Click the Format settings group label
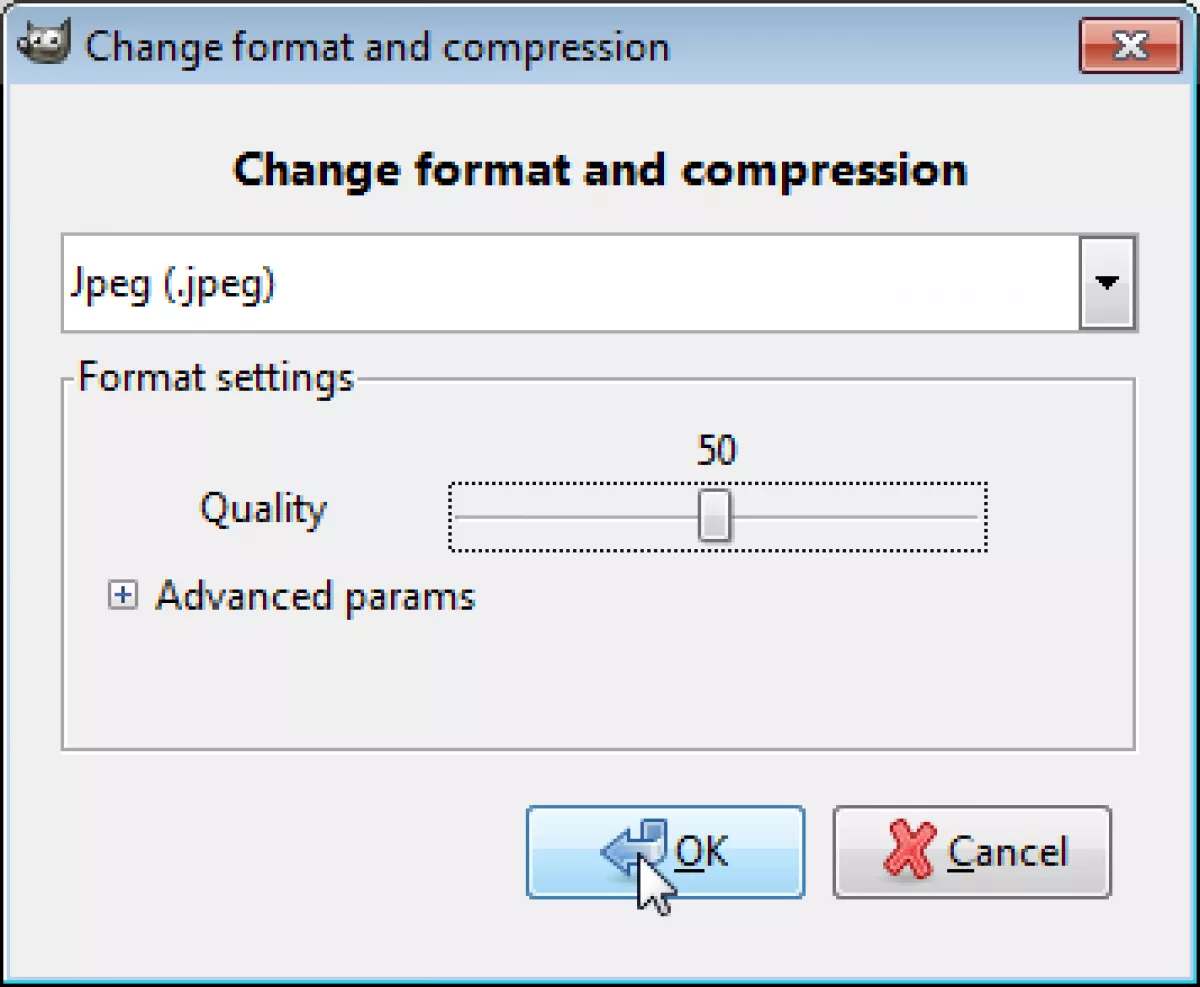Image resolution: width=1200 pixels, height=987 pixels. pos(216,378)
